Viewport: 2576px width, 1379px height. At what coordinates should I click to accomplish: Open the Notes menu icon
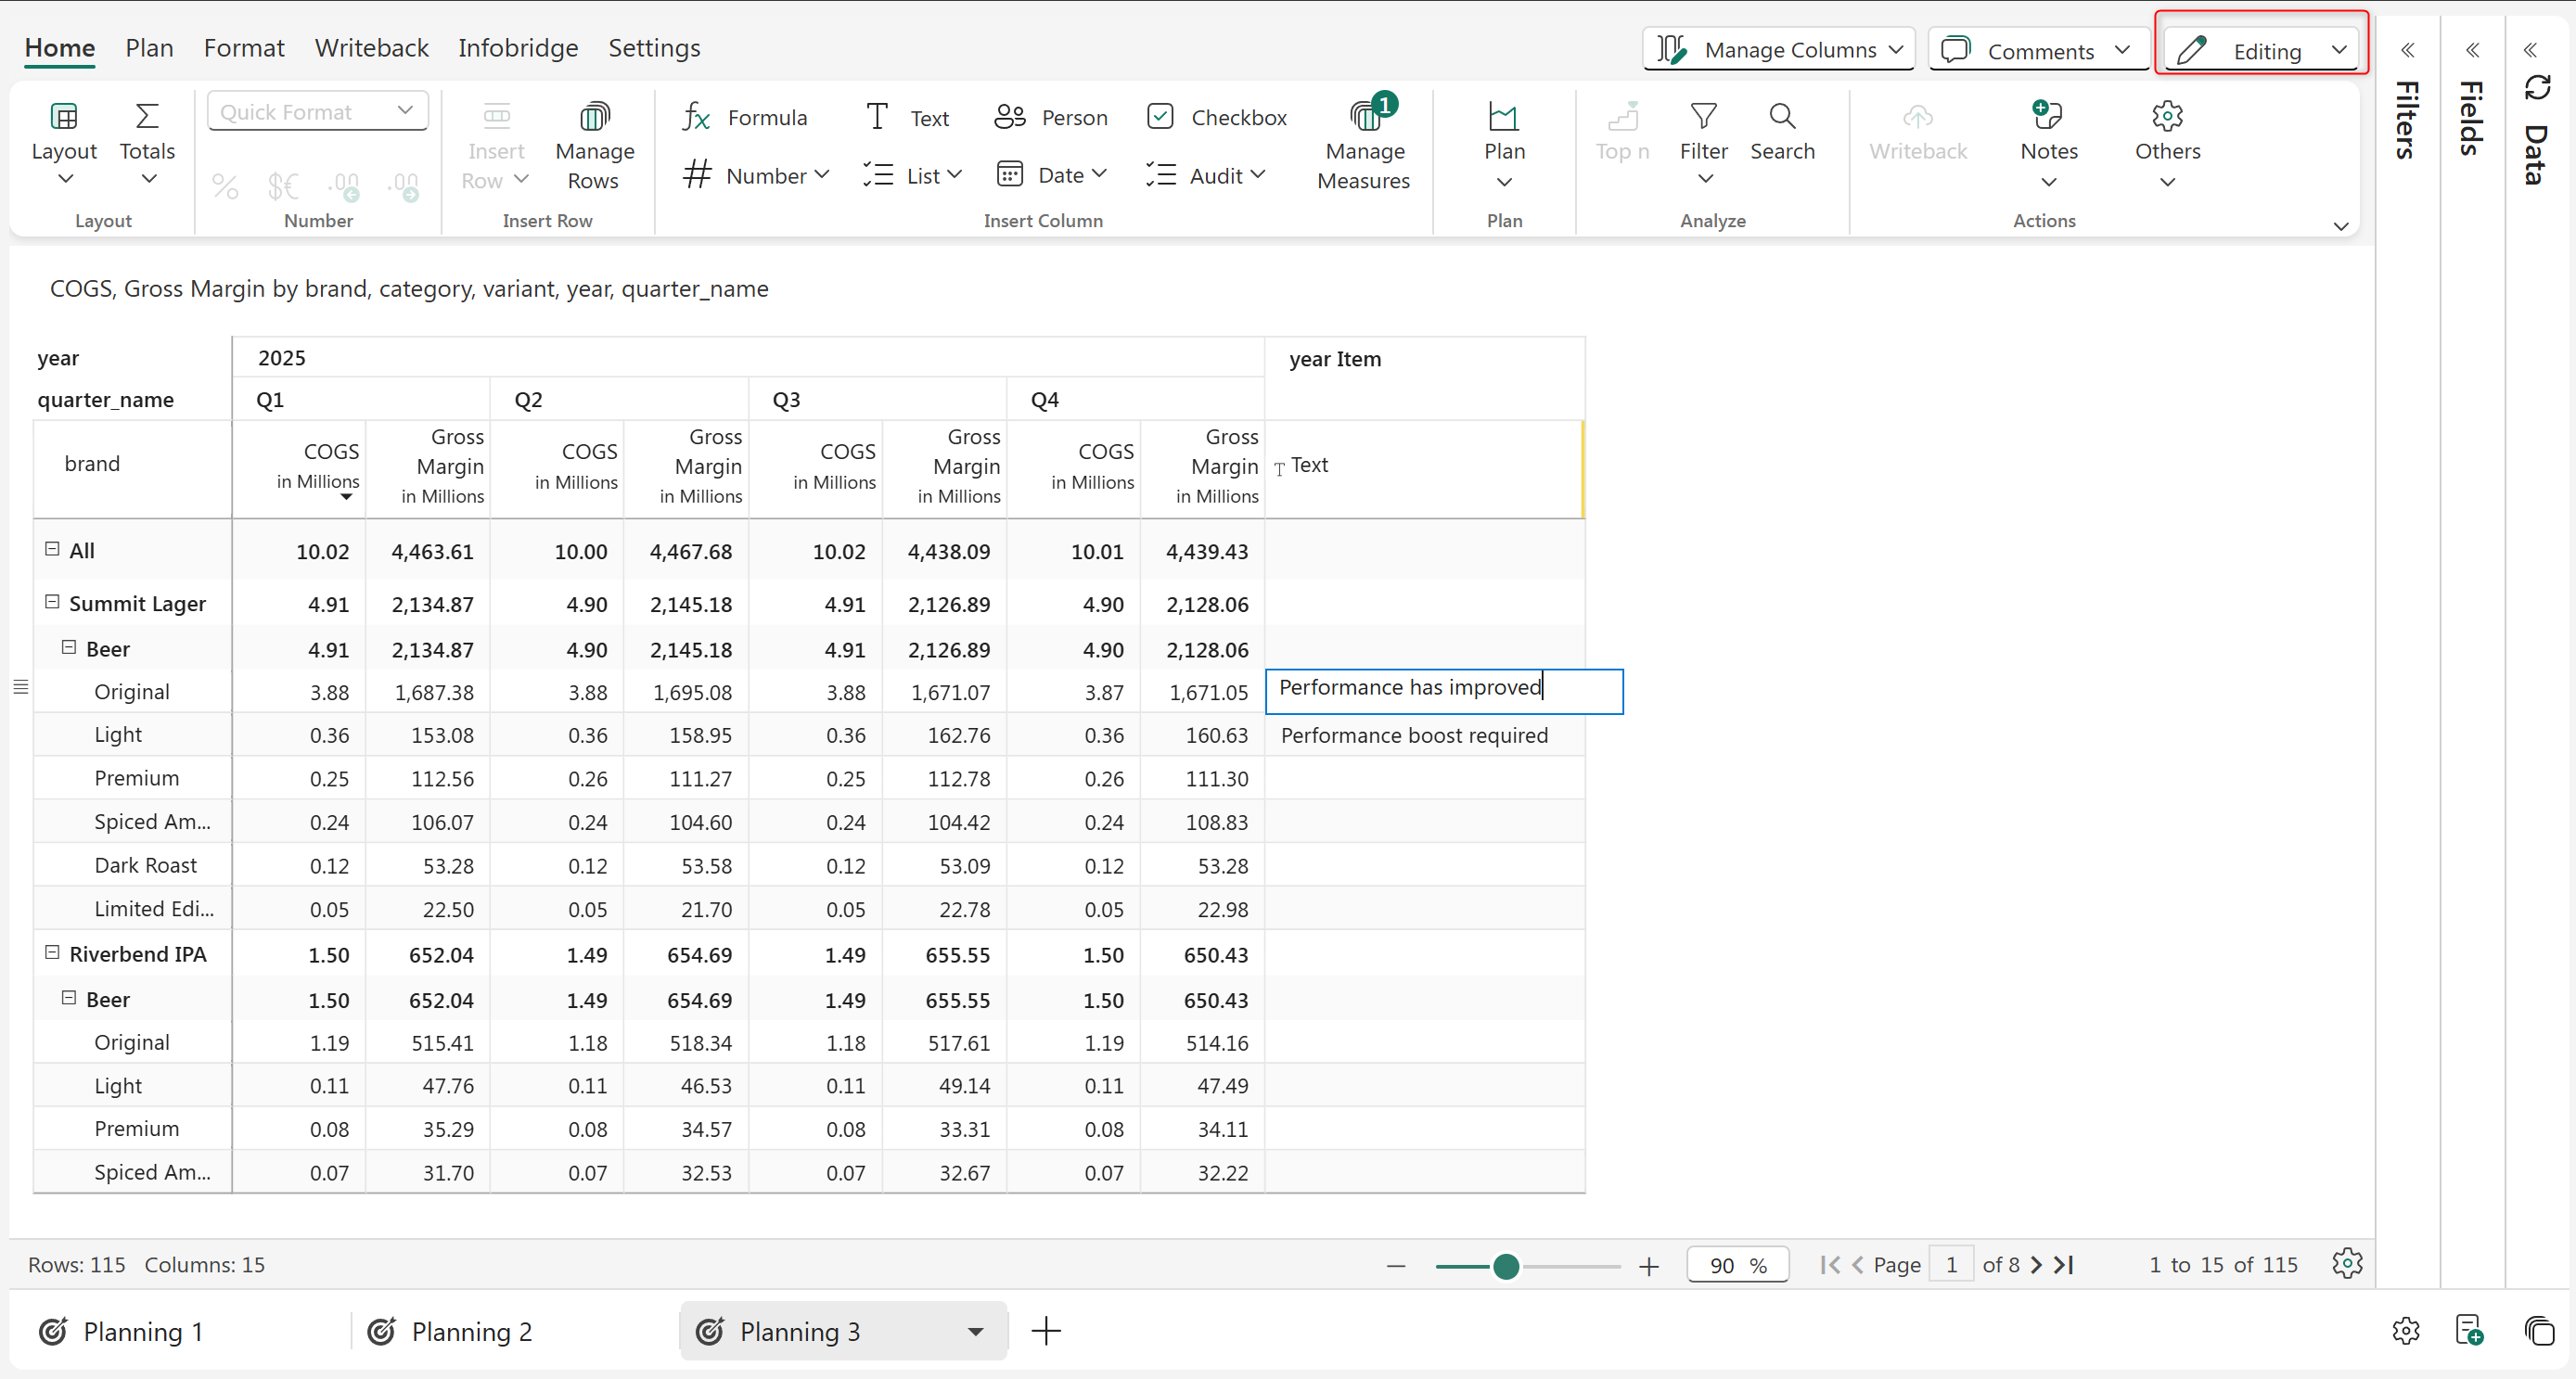point(2047,116)
